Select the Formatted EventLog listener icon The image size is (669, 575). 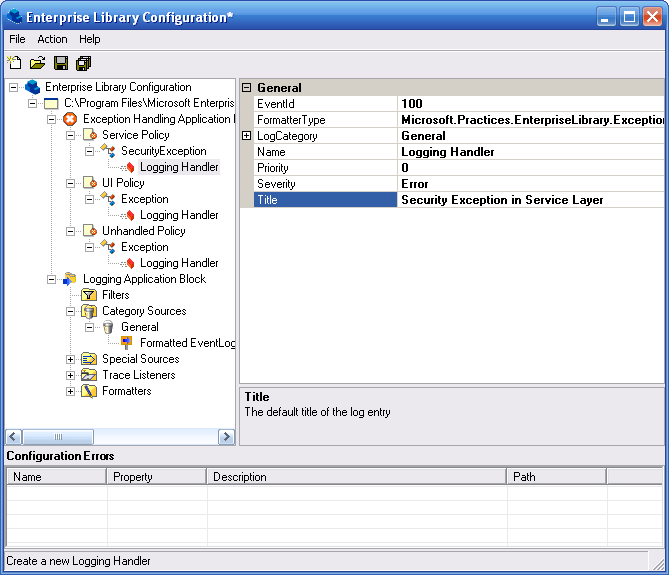pos(127,343)
